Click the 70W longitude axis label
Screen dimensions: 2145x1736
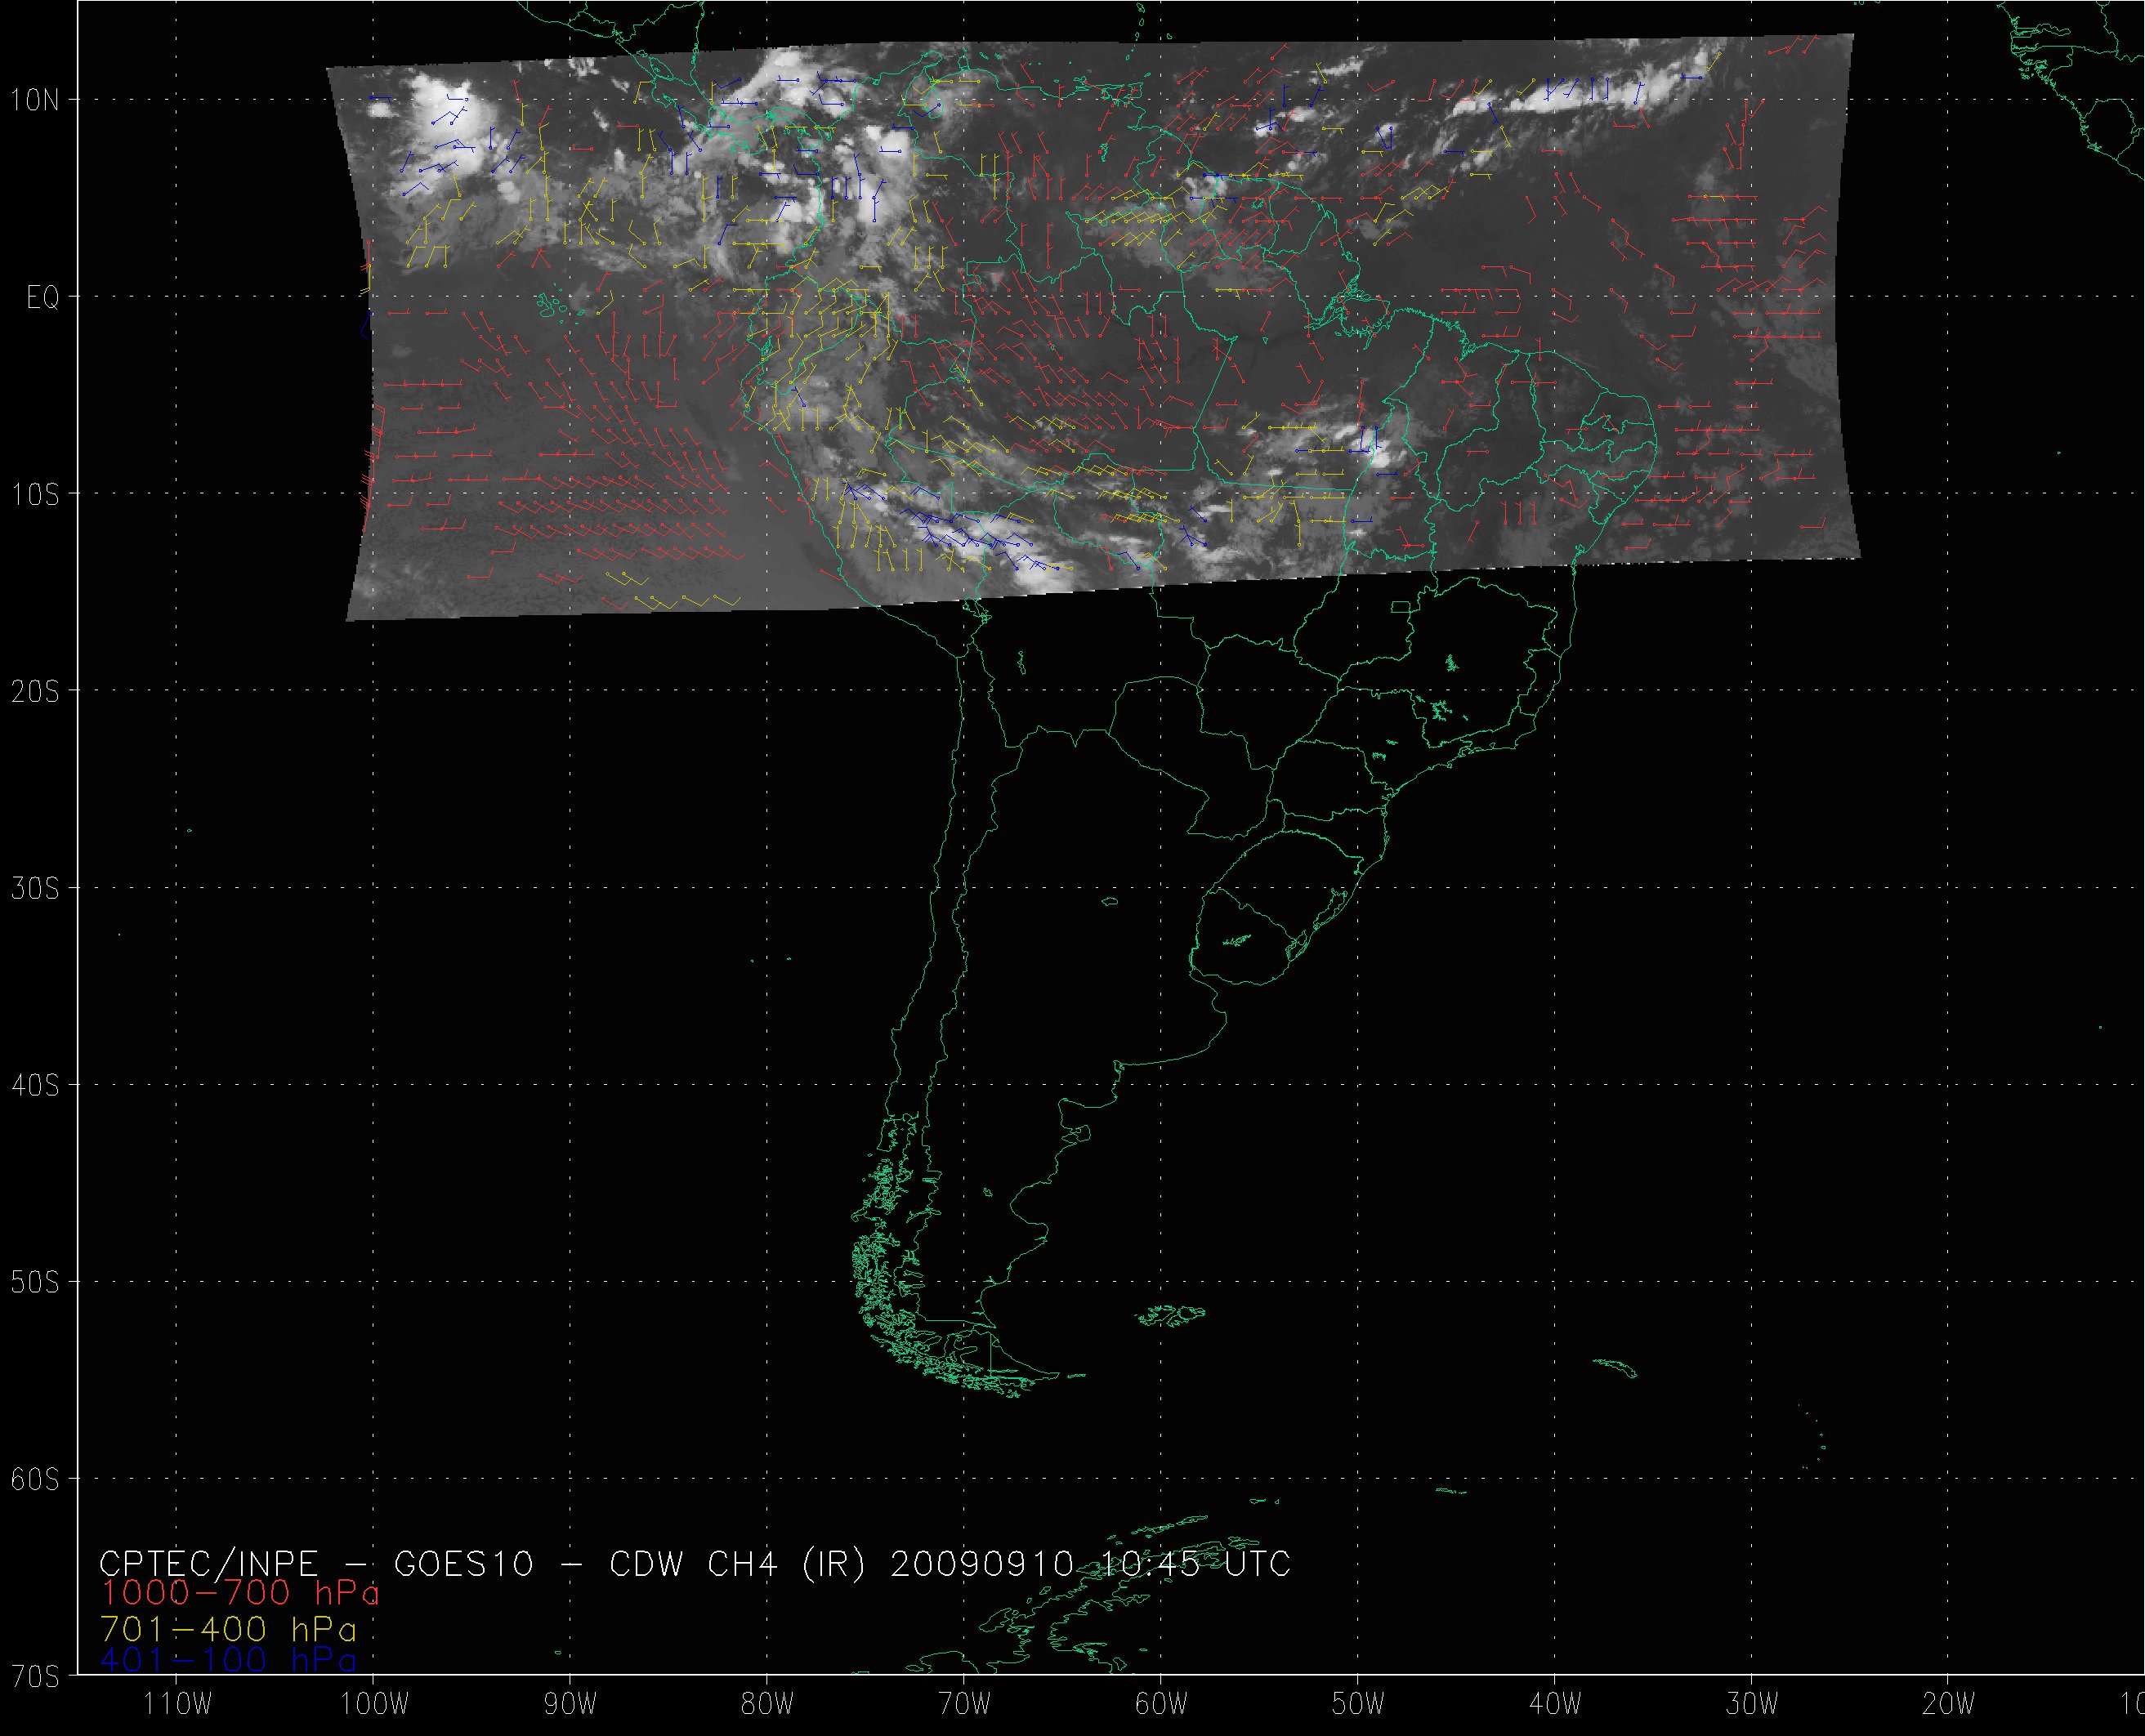coord(965,1704)
